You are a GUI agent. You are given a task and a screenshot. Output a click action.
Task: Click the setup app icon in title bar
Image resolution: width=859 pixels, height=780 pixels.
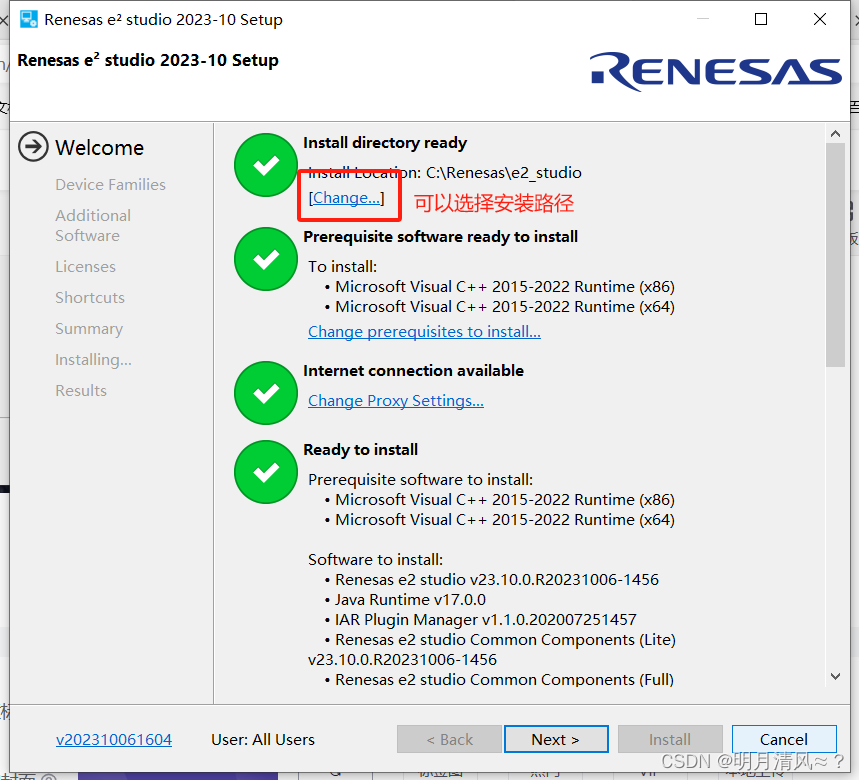coord(28,19)
